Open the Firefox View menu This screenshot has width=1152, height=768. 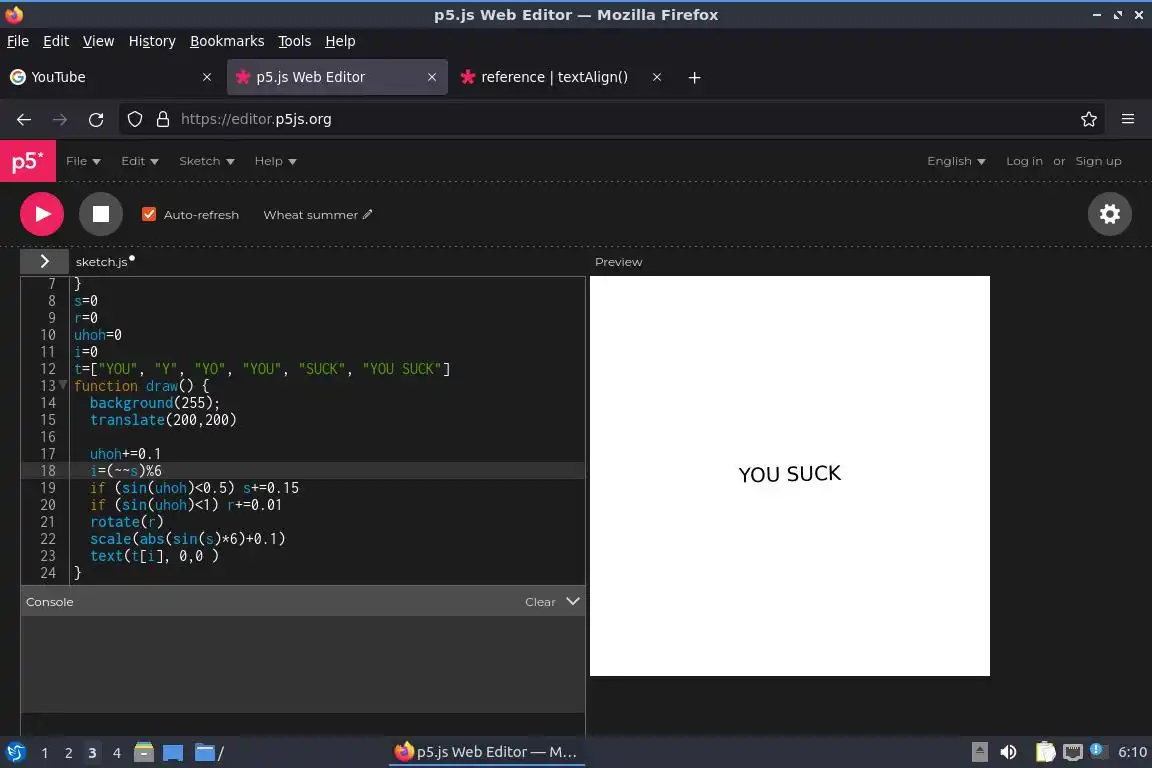(x=98, y=41)
